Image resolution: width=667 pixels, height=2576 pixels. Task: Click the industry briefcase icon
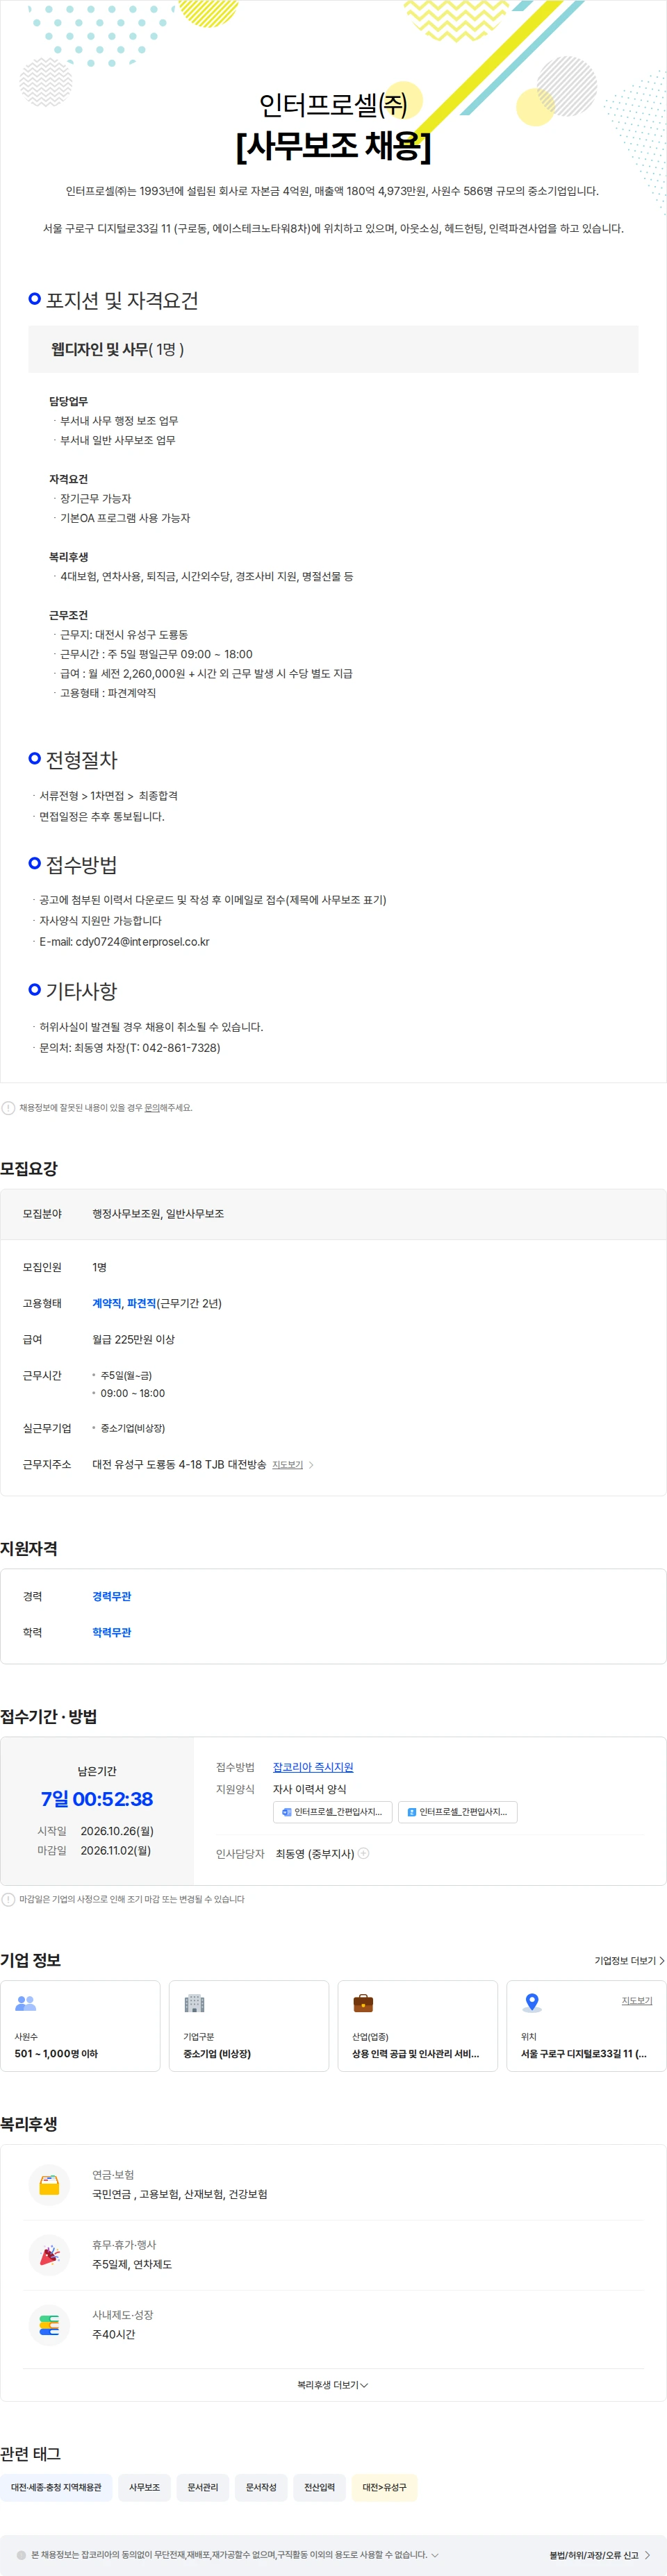point(363,2003)
